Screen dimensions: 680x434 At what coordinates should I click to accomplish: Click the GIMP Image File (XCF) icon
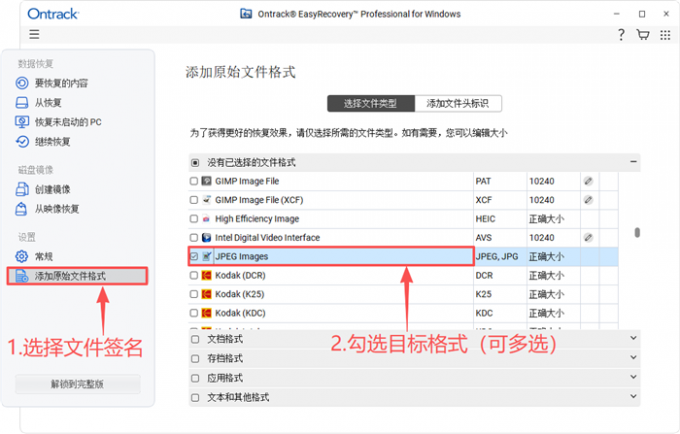pos(207,200)
